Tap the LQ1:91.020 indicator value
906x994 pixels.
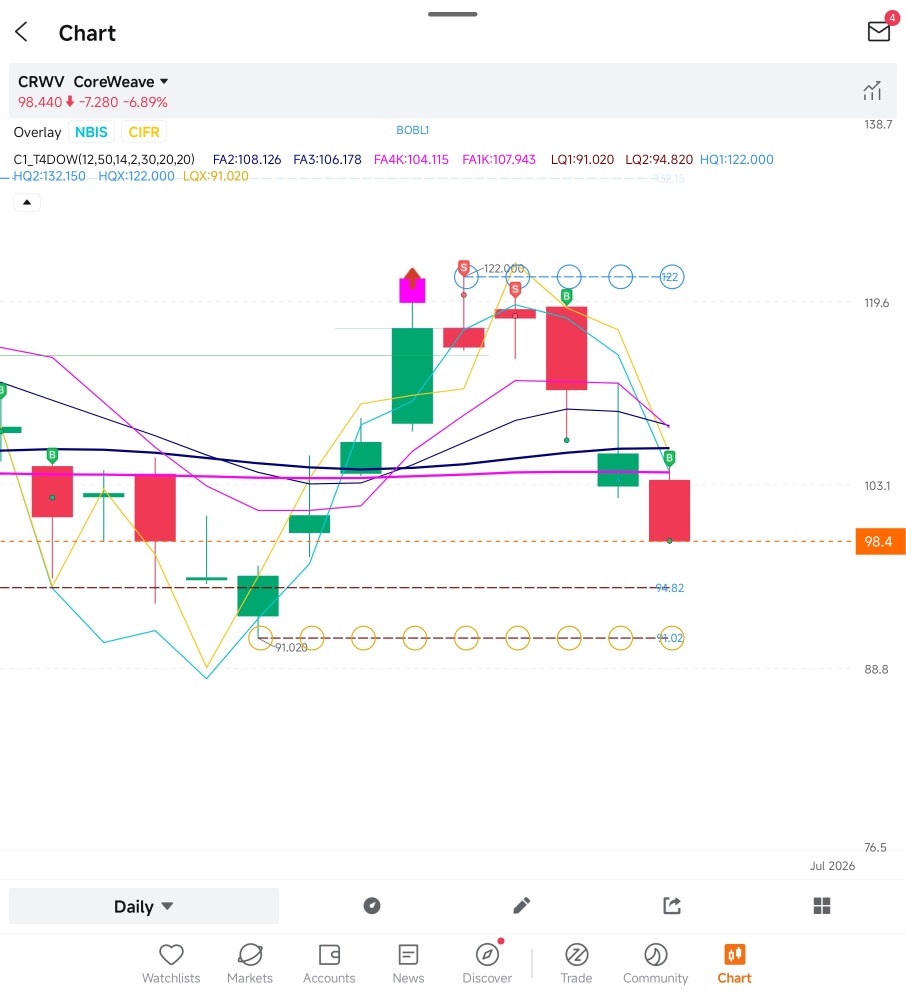(582, 160)
